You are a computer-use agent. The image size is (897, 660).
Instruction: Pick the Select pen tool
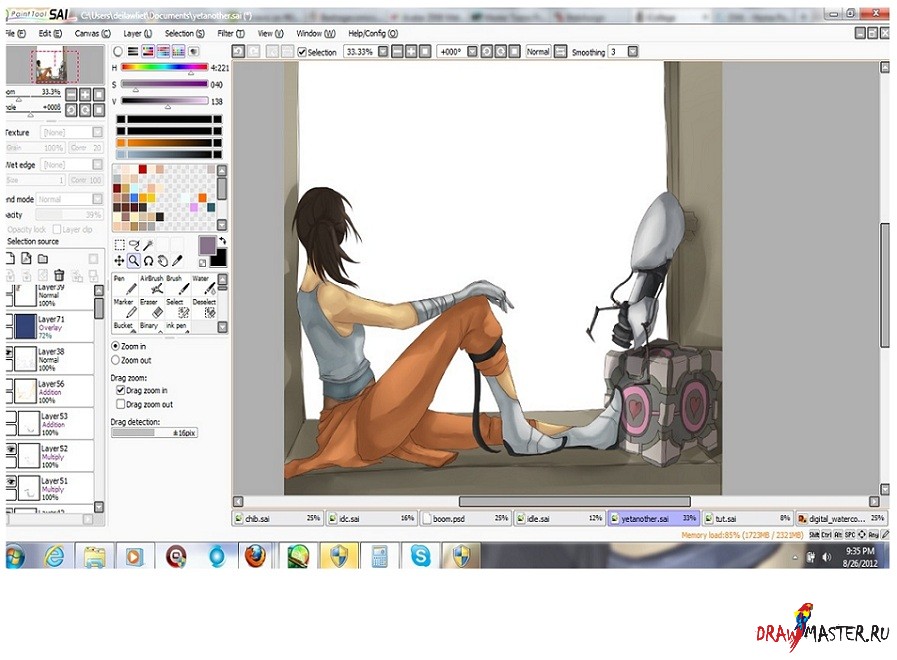[x=177, y=308]
